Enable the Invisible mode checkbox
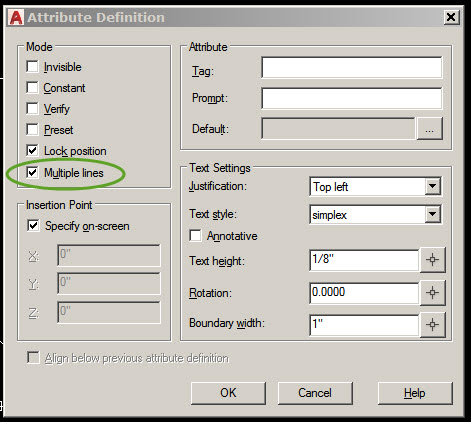Screen dimensions: 471x422 pos(32,66)
